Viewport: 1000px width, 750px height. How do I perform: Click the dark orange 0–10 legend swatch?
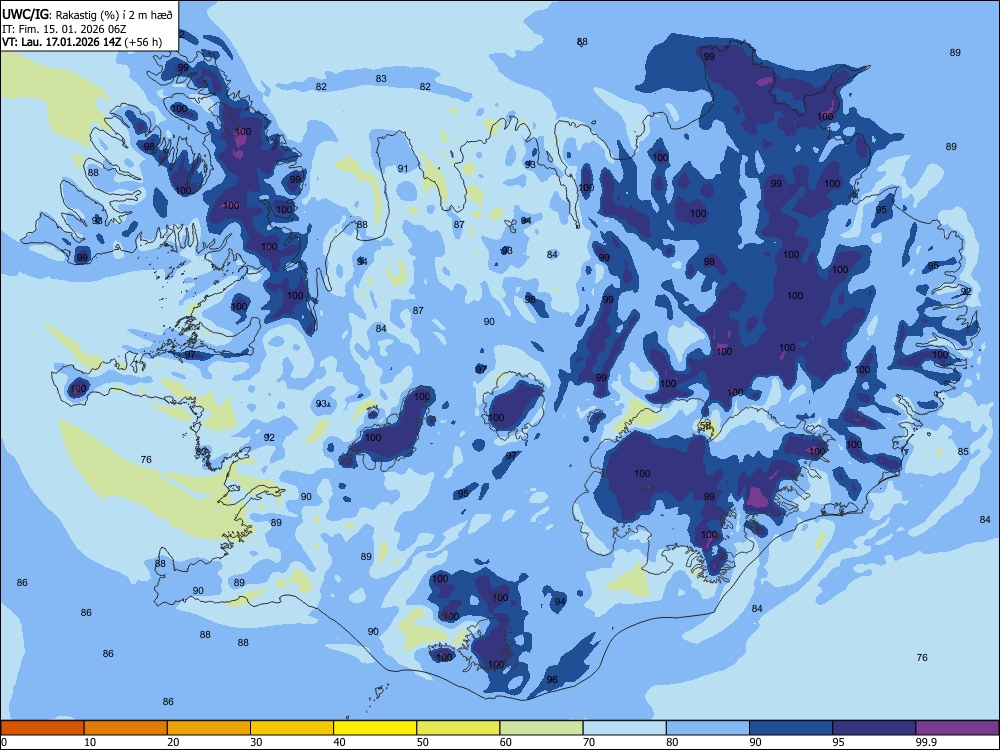click(42, 728)
